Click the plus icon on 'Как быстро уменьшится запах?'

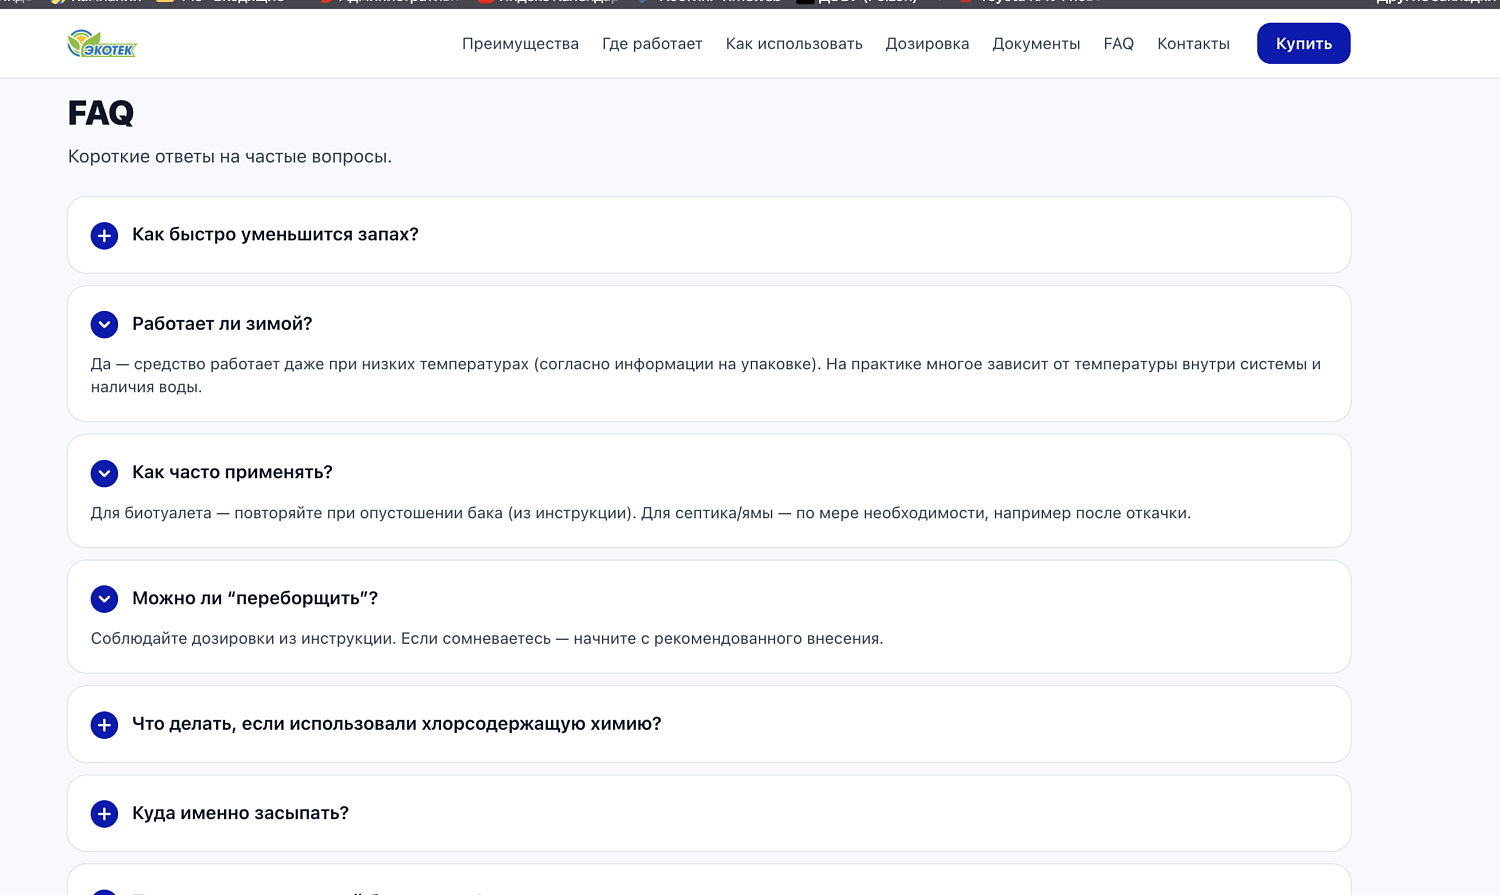pyautogui.click(x=104, y=235)
